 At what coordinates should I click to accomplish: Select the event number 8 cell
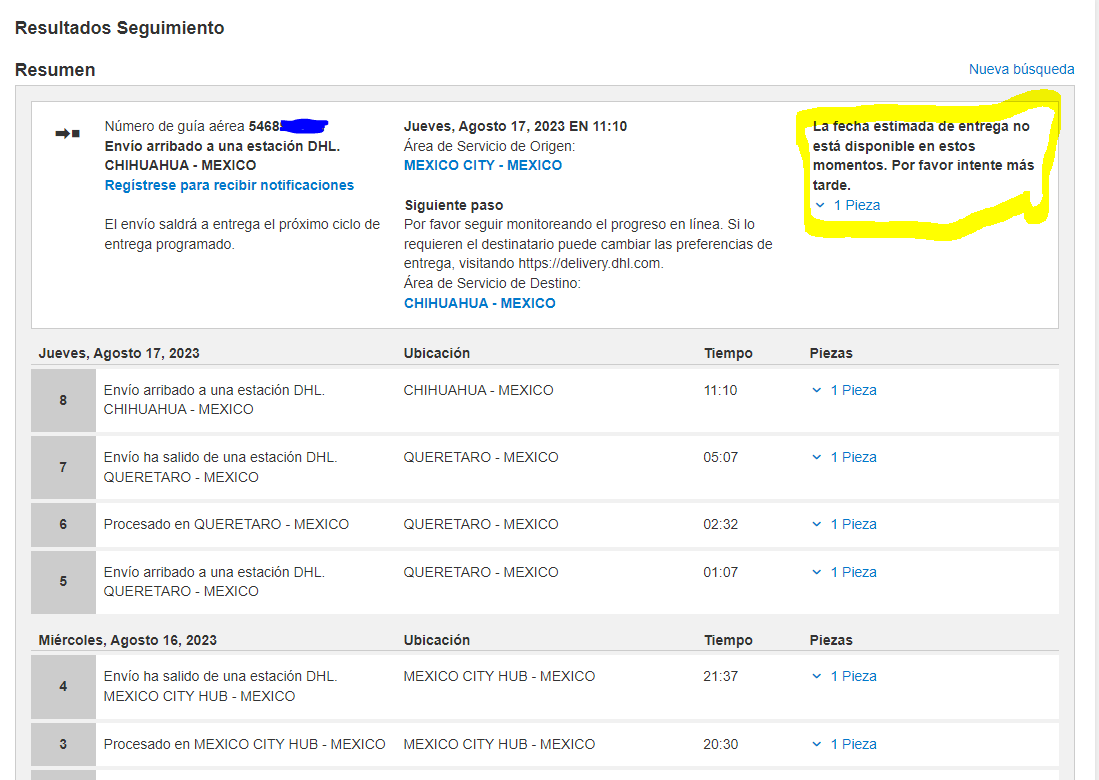pyautogui.click(x=63, y=400)
